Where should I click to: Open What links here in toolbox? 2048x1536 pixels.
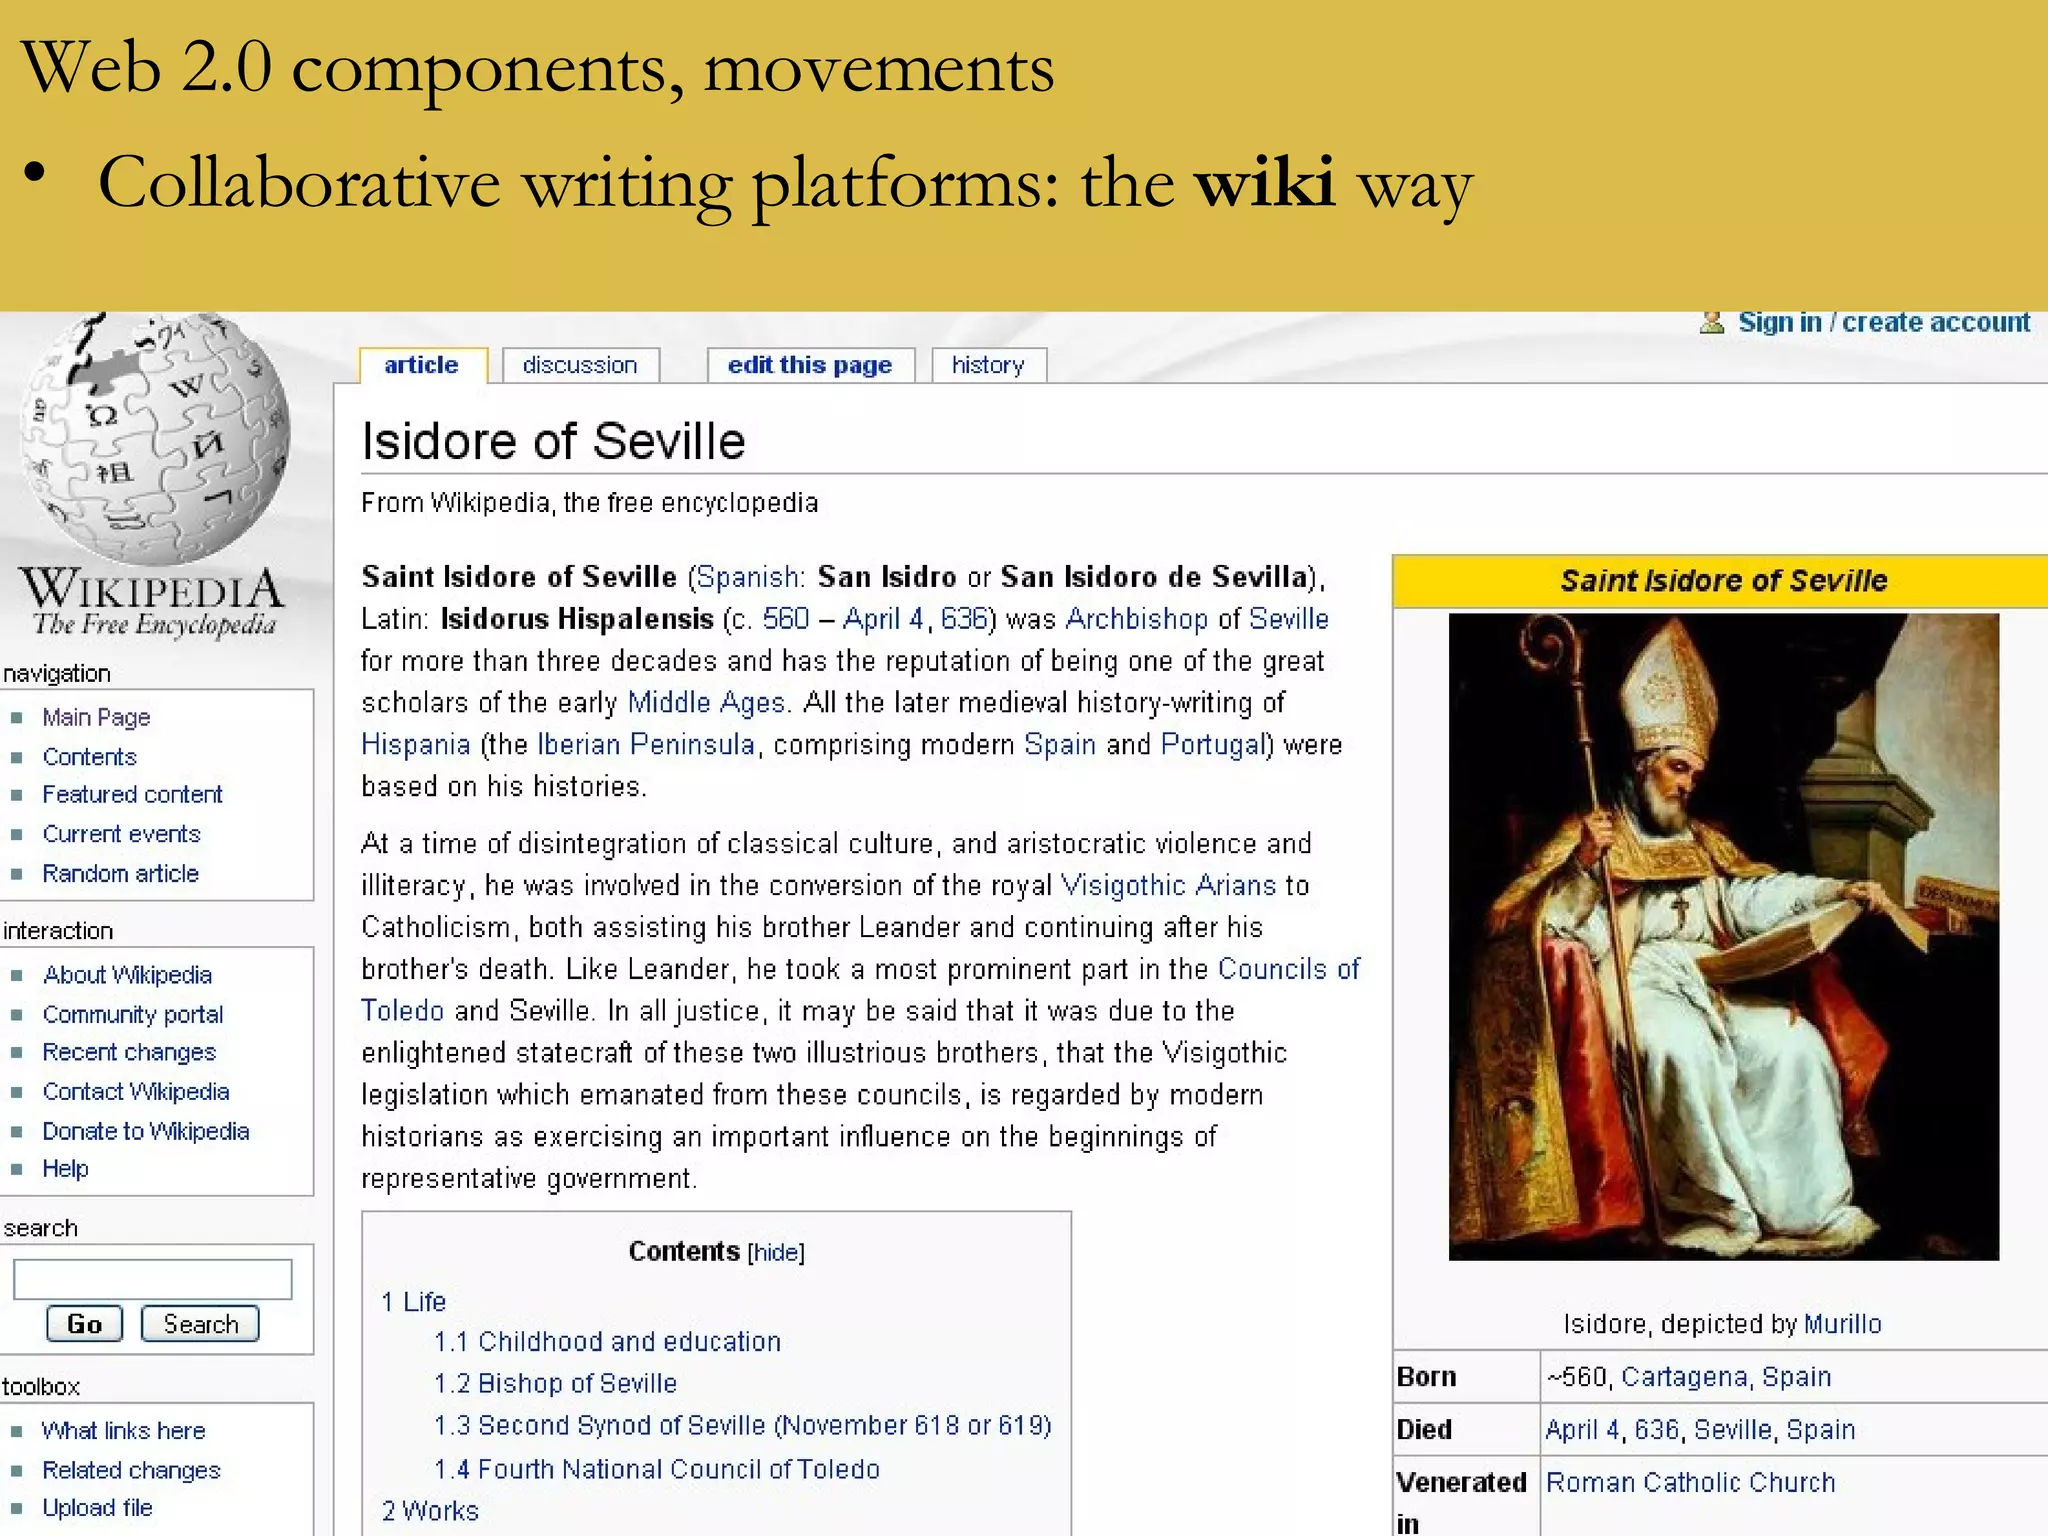(x=123, y=1430)
